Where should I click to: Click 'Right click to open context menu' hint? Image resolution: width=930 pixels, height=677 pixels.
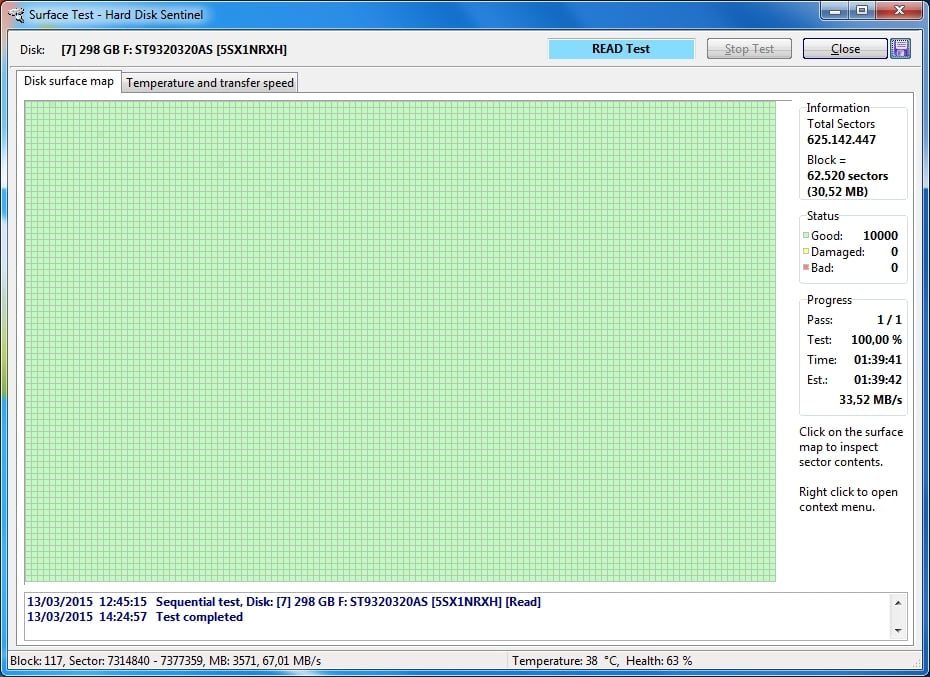848,499
